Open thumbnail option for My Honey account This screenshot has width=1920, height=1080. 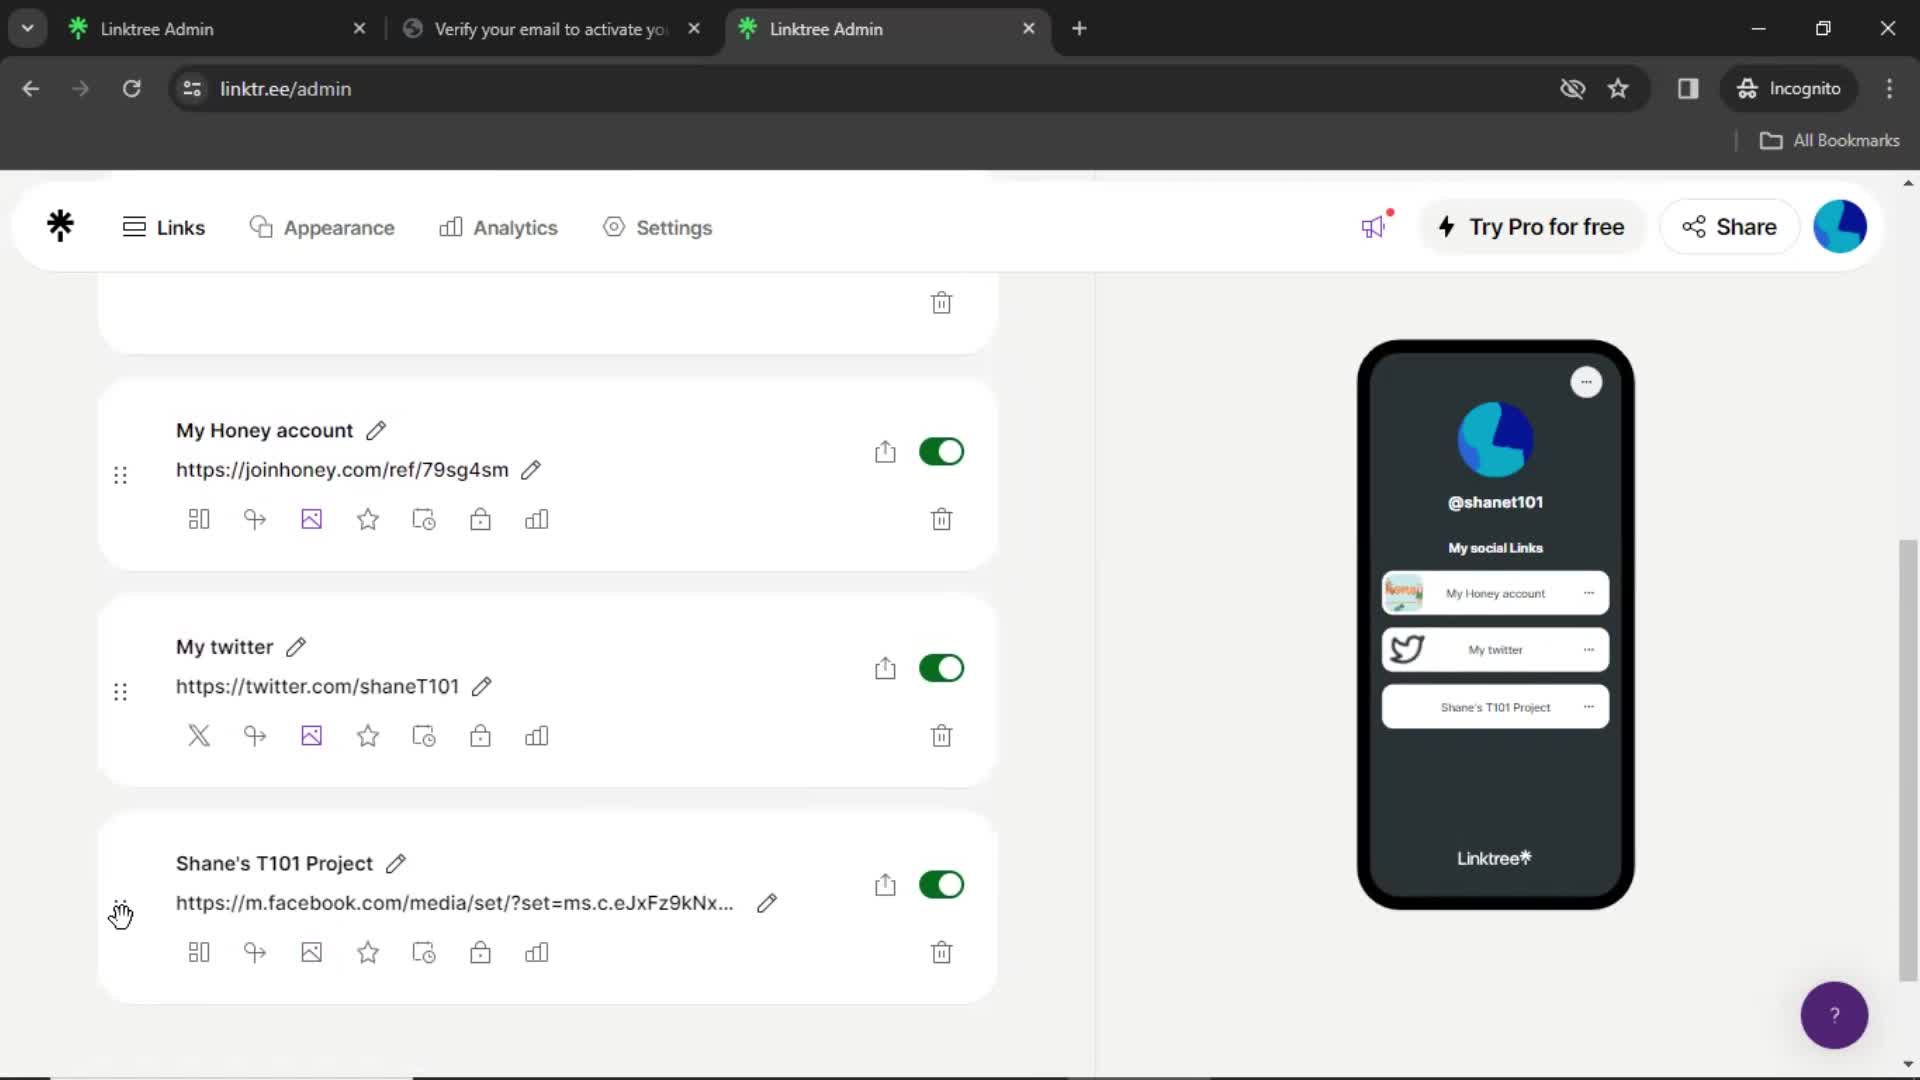(x=312, y=519)
